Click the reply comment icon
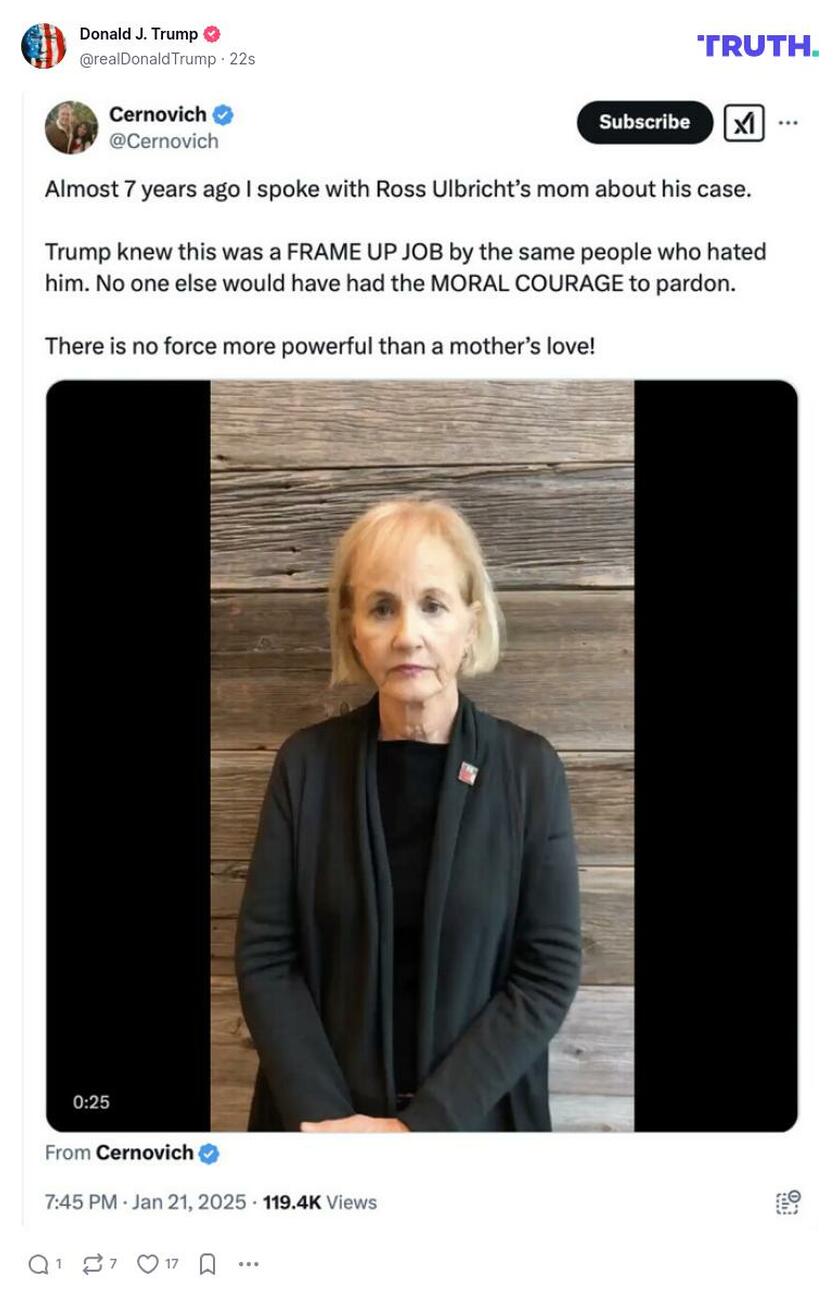 [39, 1265]
